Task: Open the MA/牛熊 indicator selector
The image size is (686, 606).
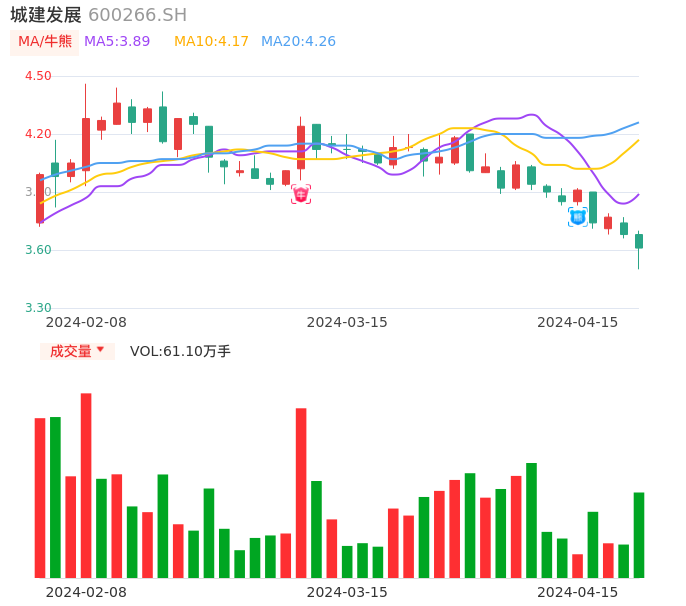Action: click(44, 42)
